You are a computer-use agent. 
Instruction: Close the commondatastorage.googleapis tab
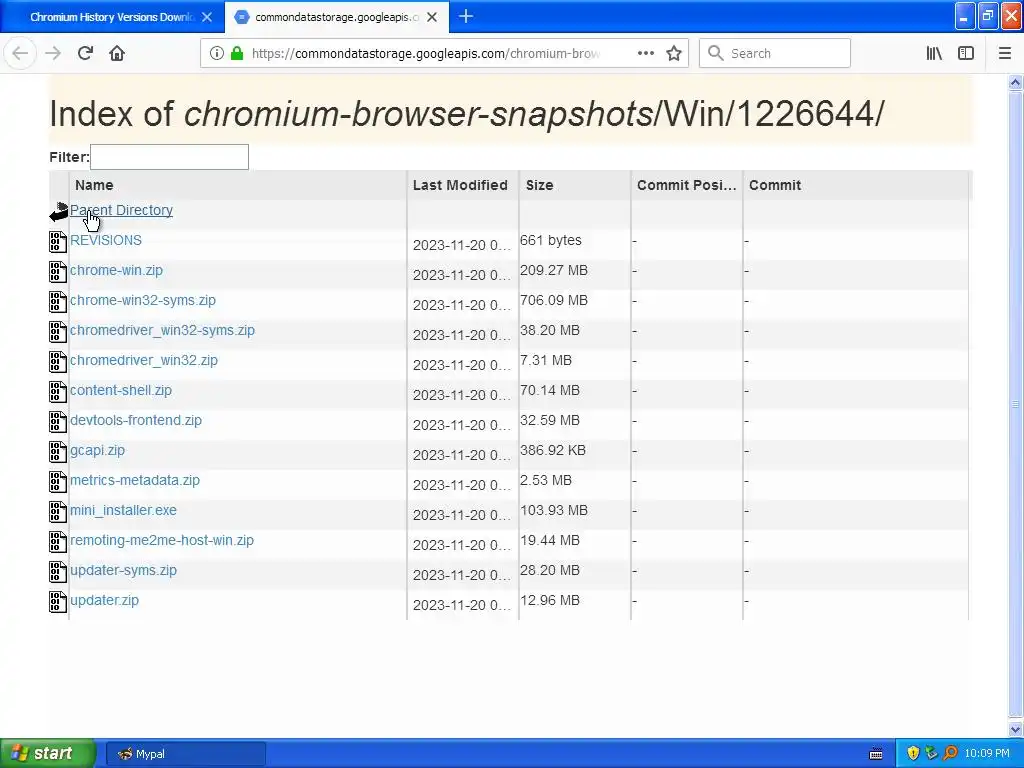click(x=432, y=17)
